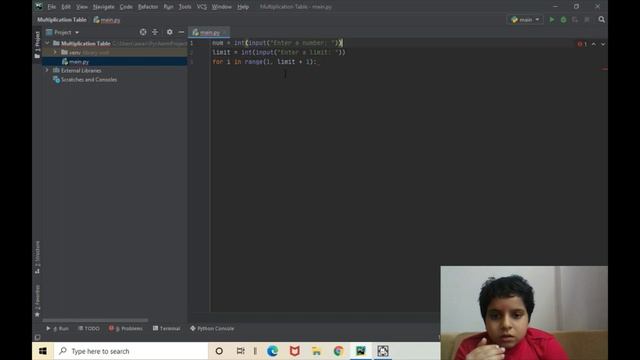Toggle the 1: Project side tab

coord(37,45)
